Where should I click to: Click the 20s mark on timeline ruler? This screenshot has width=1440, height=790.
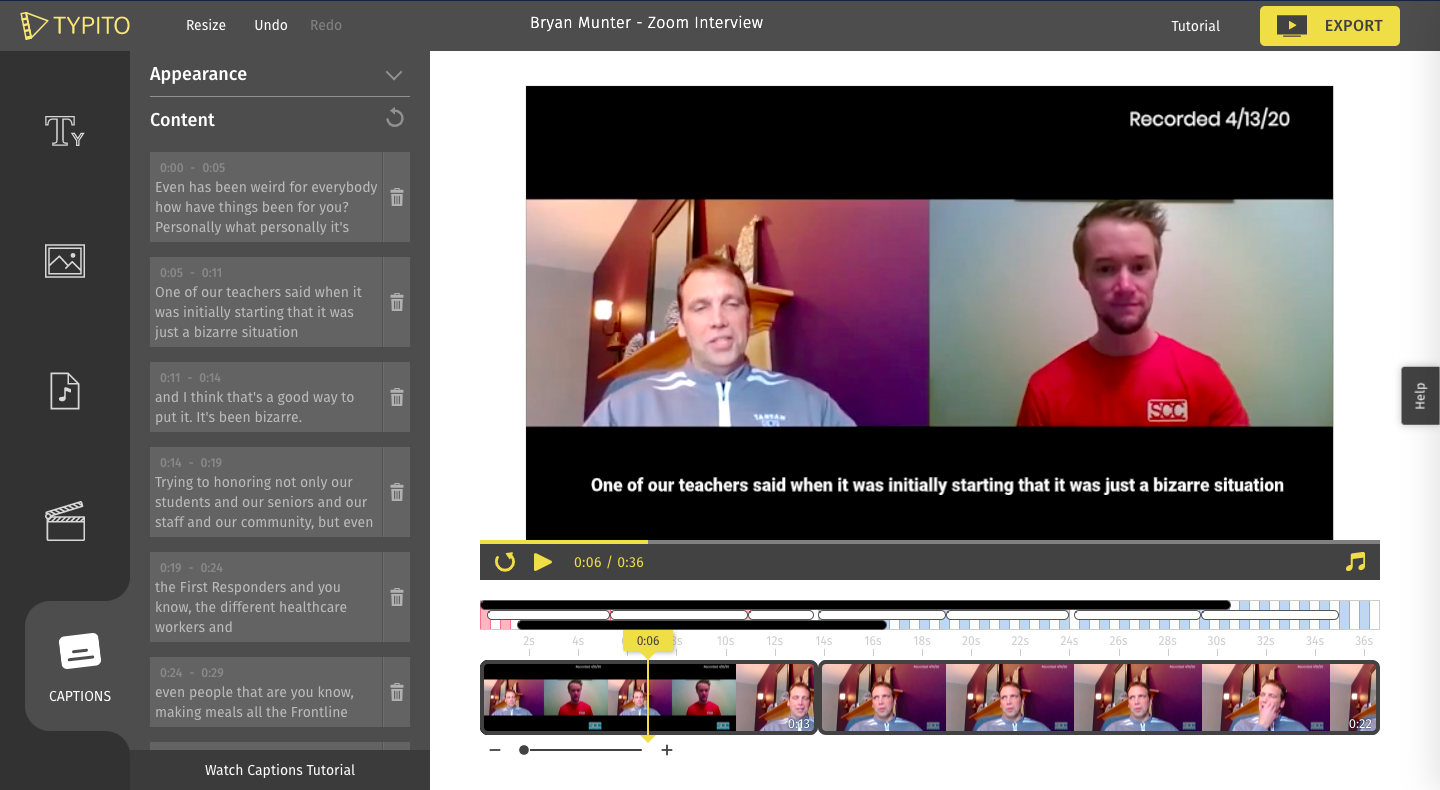click(x=970, y=641)
